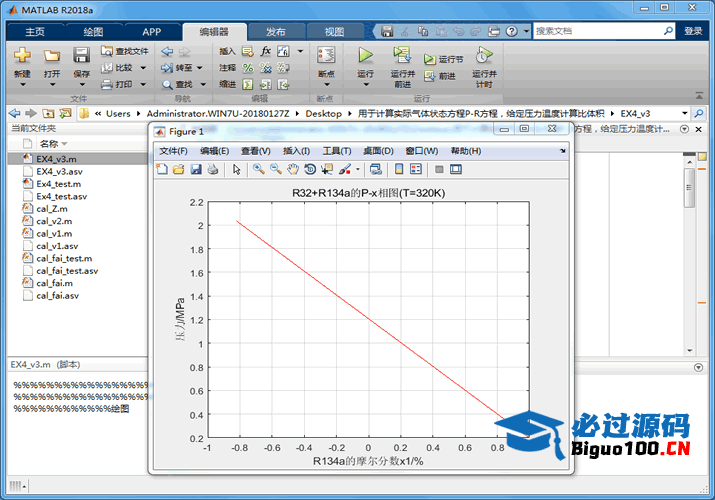Click the comment percent icon in ribbon

coord(248,68)
